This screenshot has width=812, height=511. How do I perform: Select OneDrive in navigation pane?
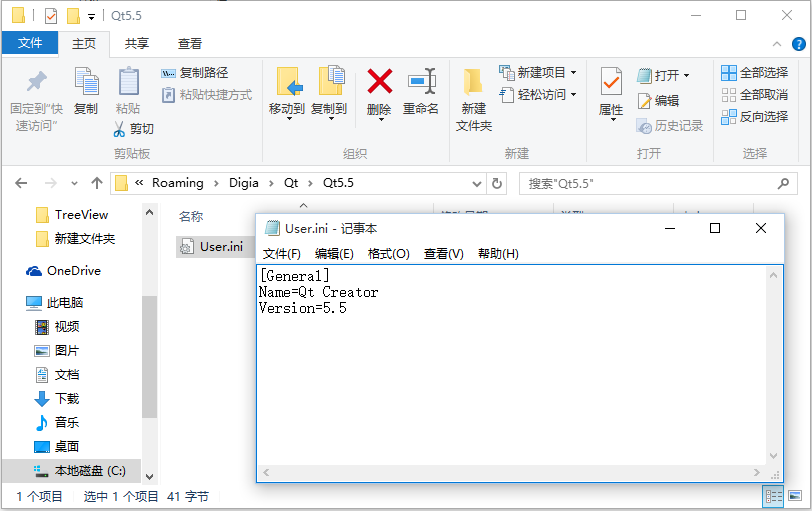pos(63,271)
